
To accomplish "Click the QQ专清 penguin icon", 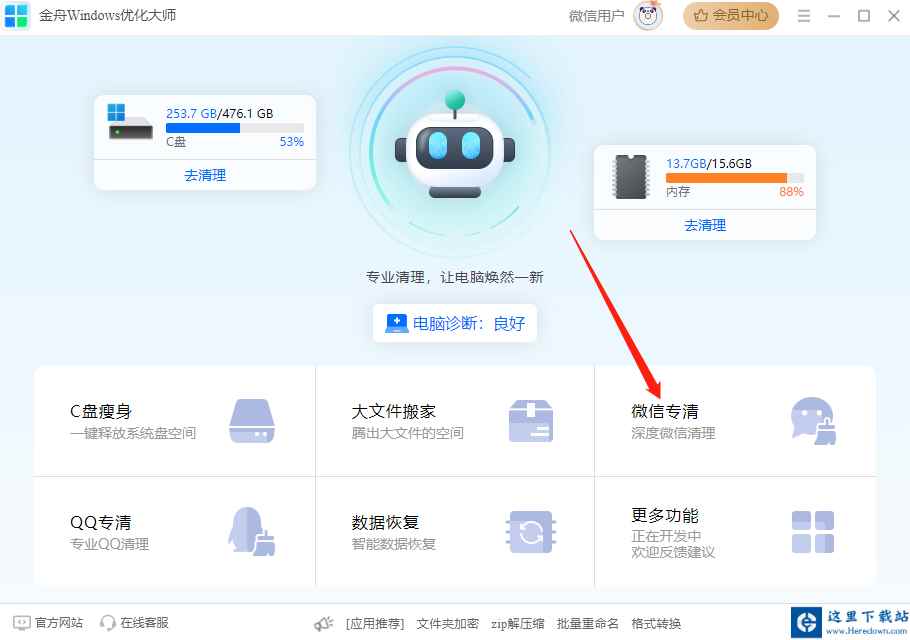I will (x=251, y=531).
